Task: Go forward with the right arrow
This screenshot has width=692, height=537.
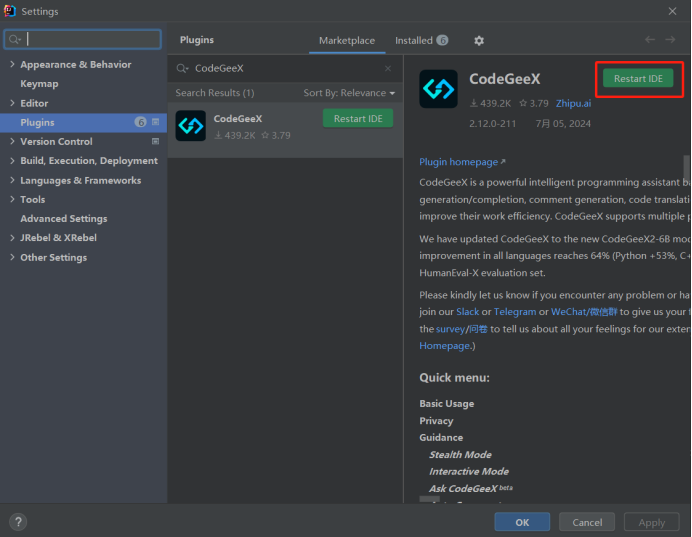Action: pyautogui.click(x=670, y=40)
